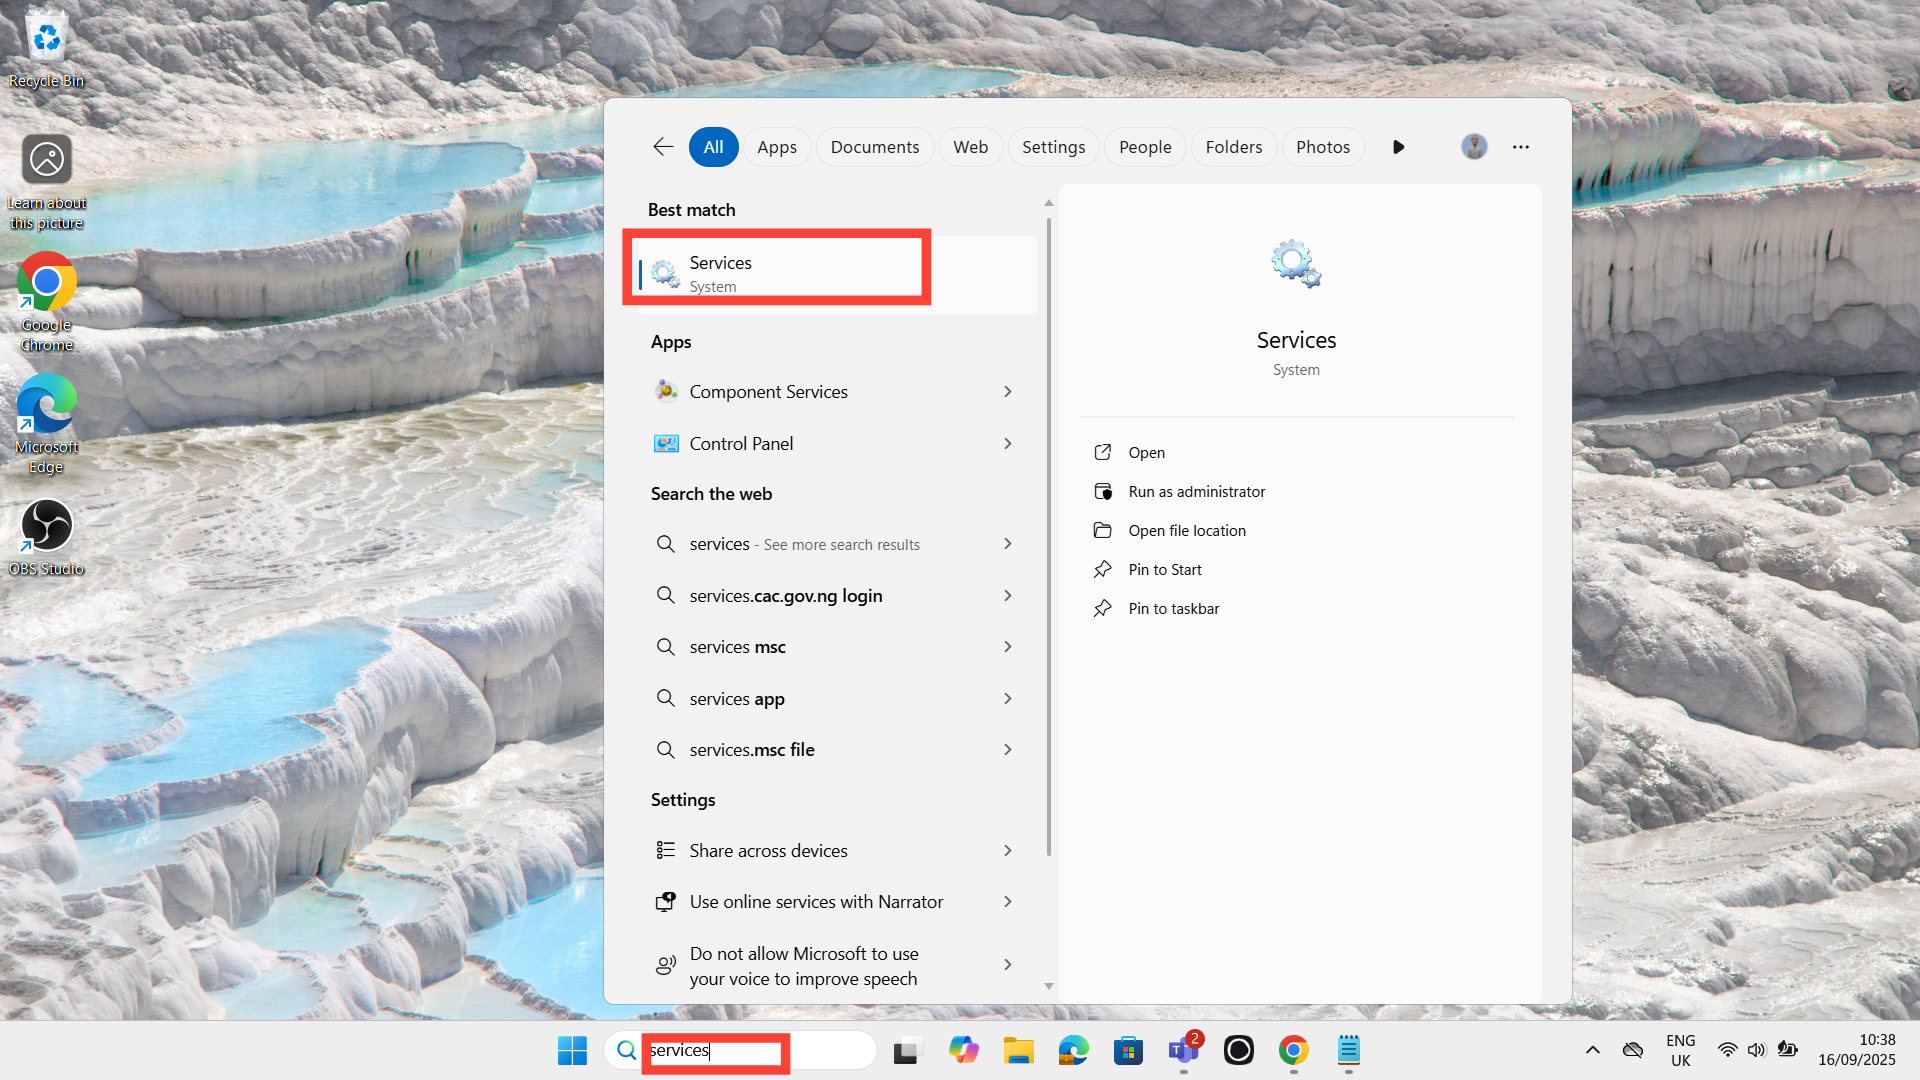
Task: Show more filter tabs with the arrow
Action: pos(1398,147)
